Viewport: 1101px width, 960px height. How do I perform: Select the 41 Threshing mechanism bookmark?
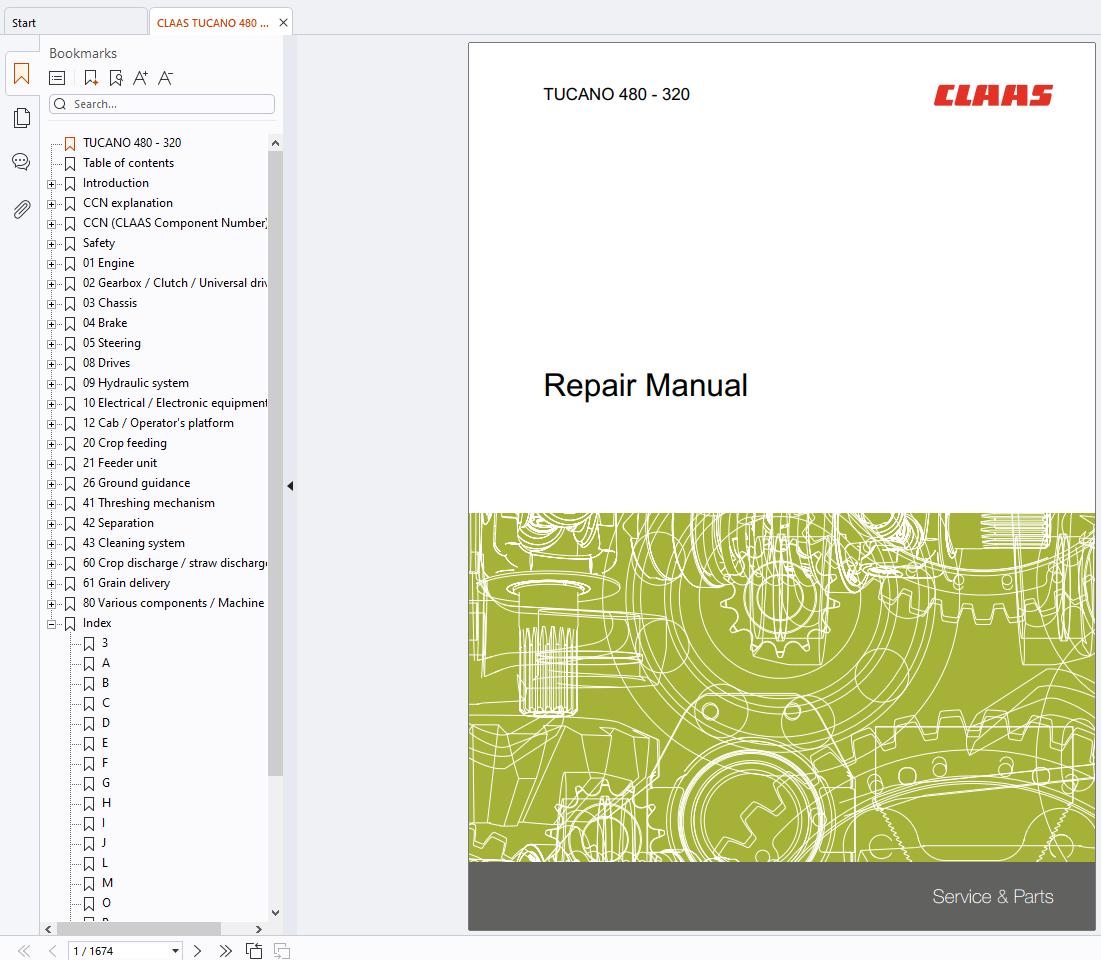coord(148,503)
